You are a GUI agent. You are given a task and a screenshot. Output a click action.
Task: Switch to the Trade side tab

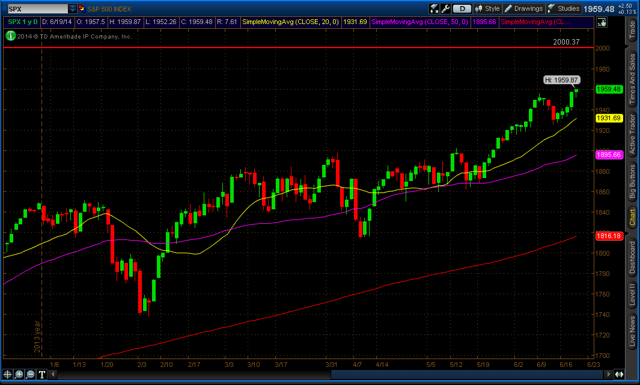pyautogui.click(x=632, y=29)
